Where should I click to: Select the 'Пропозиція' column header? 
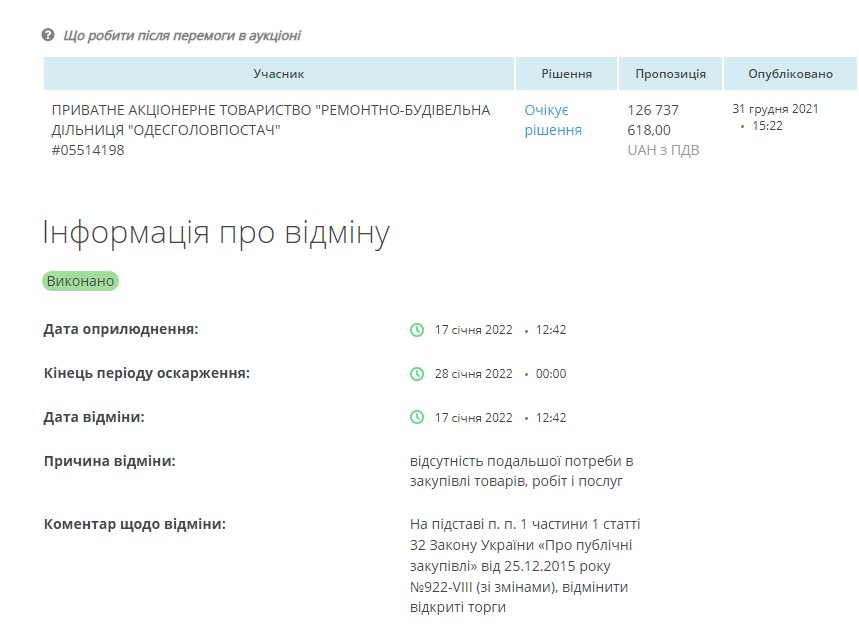670,74
